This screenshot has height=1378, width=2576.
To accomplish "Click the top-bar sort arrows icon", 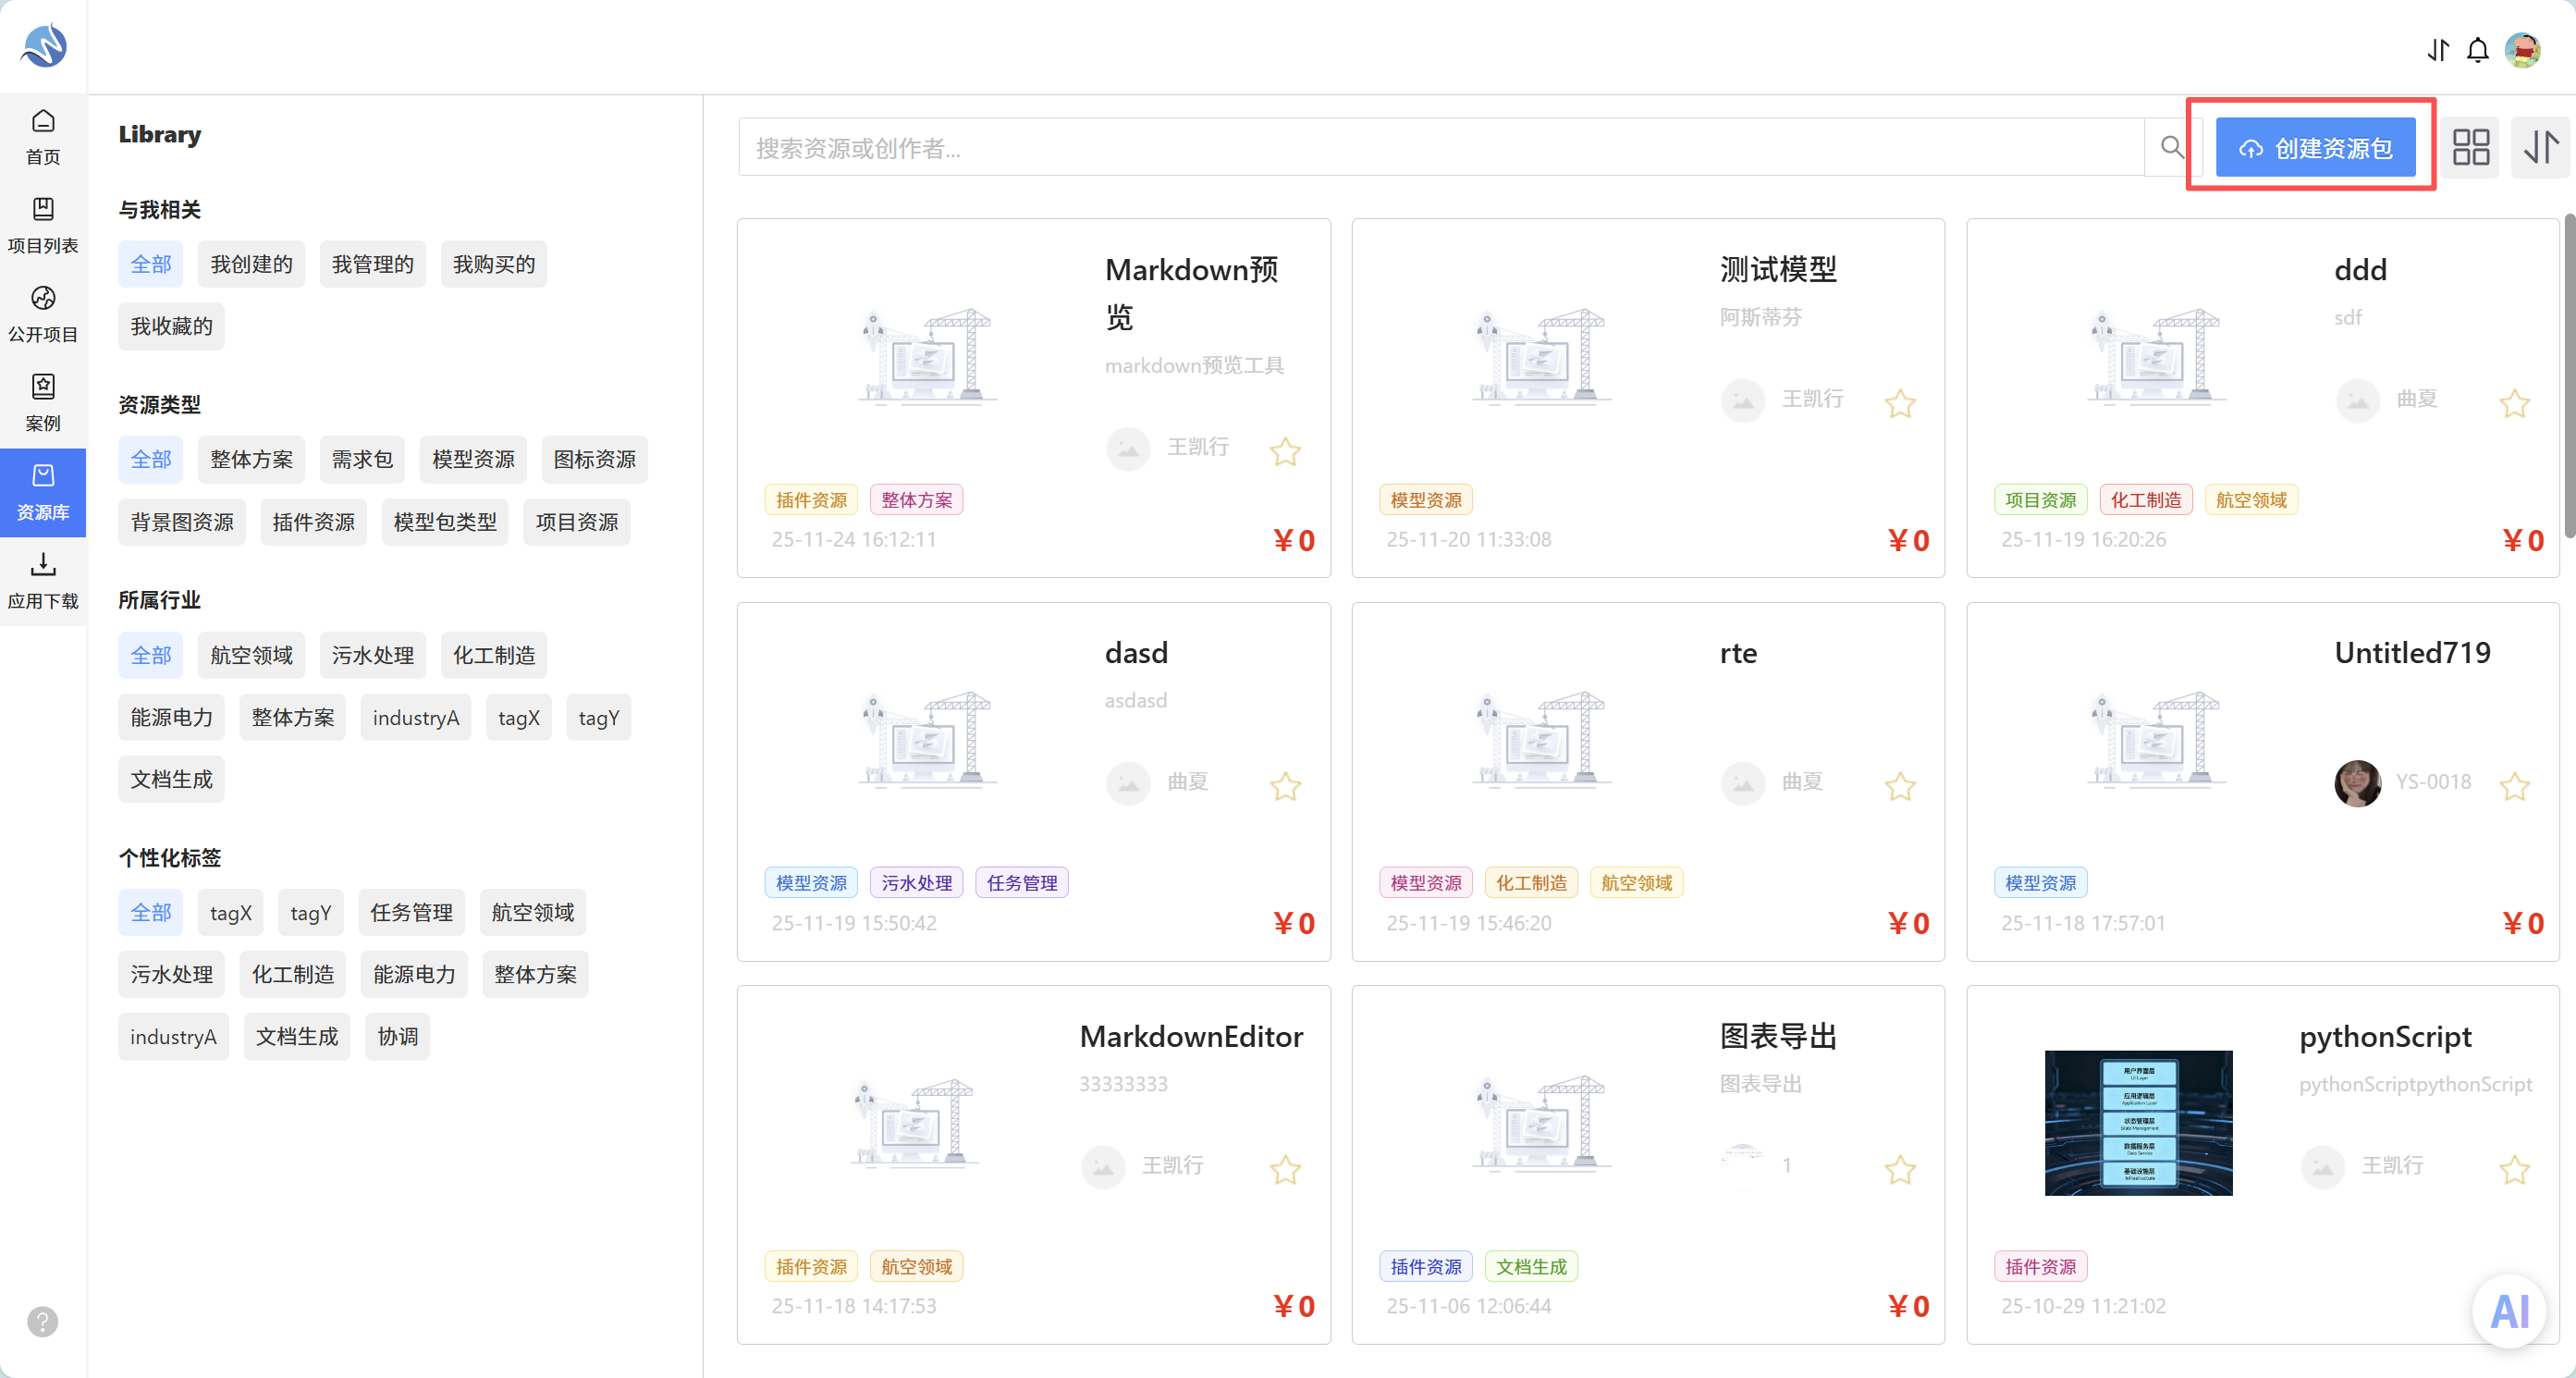I will click(x=2438, y=50).
